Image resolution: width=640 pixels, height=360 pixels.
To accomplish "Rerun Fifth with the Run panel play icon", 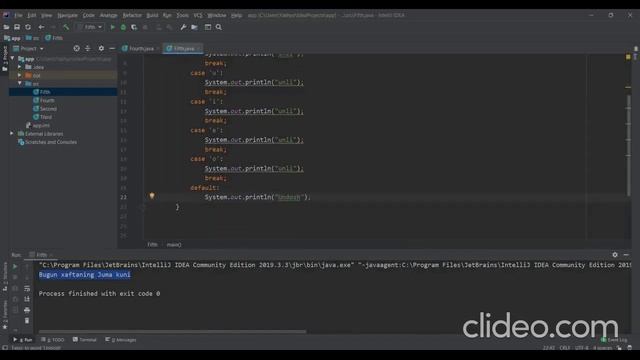I will pos(15,266).
